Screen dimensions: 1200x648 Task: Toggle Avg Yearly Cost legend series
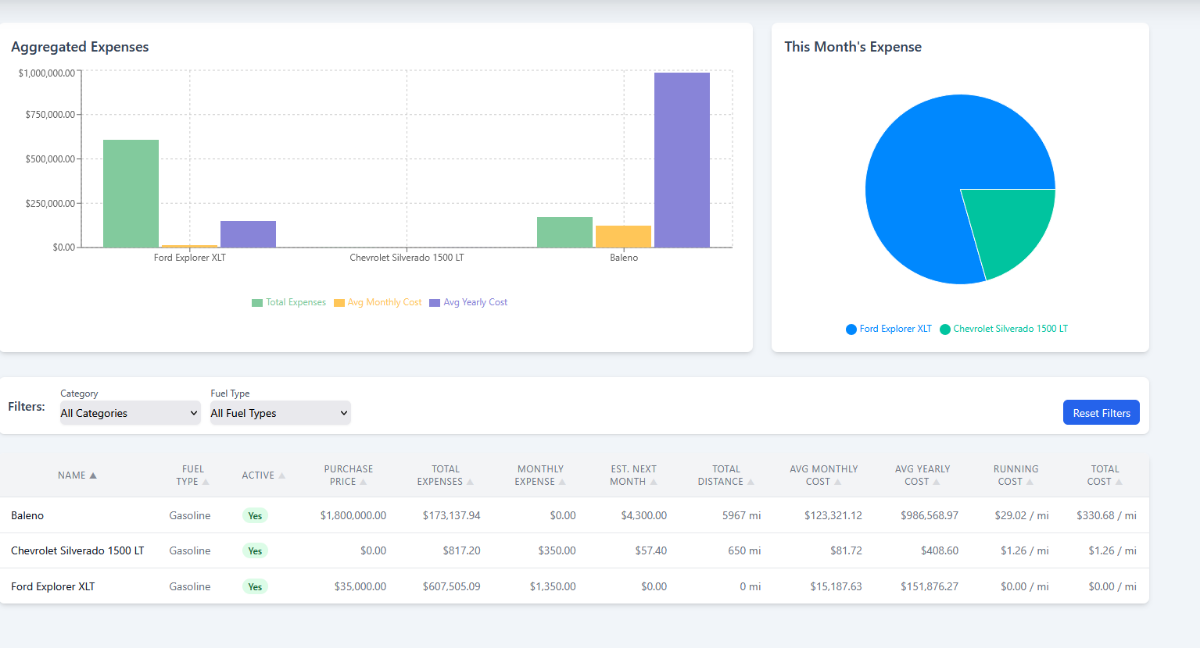pos(468,302)
